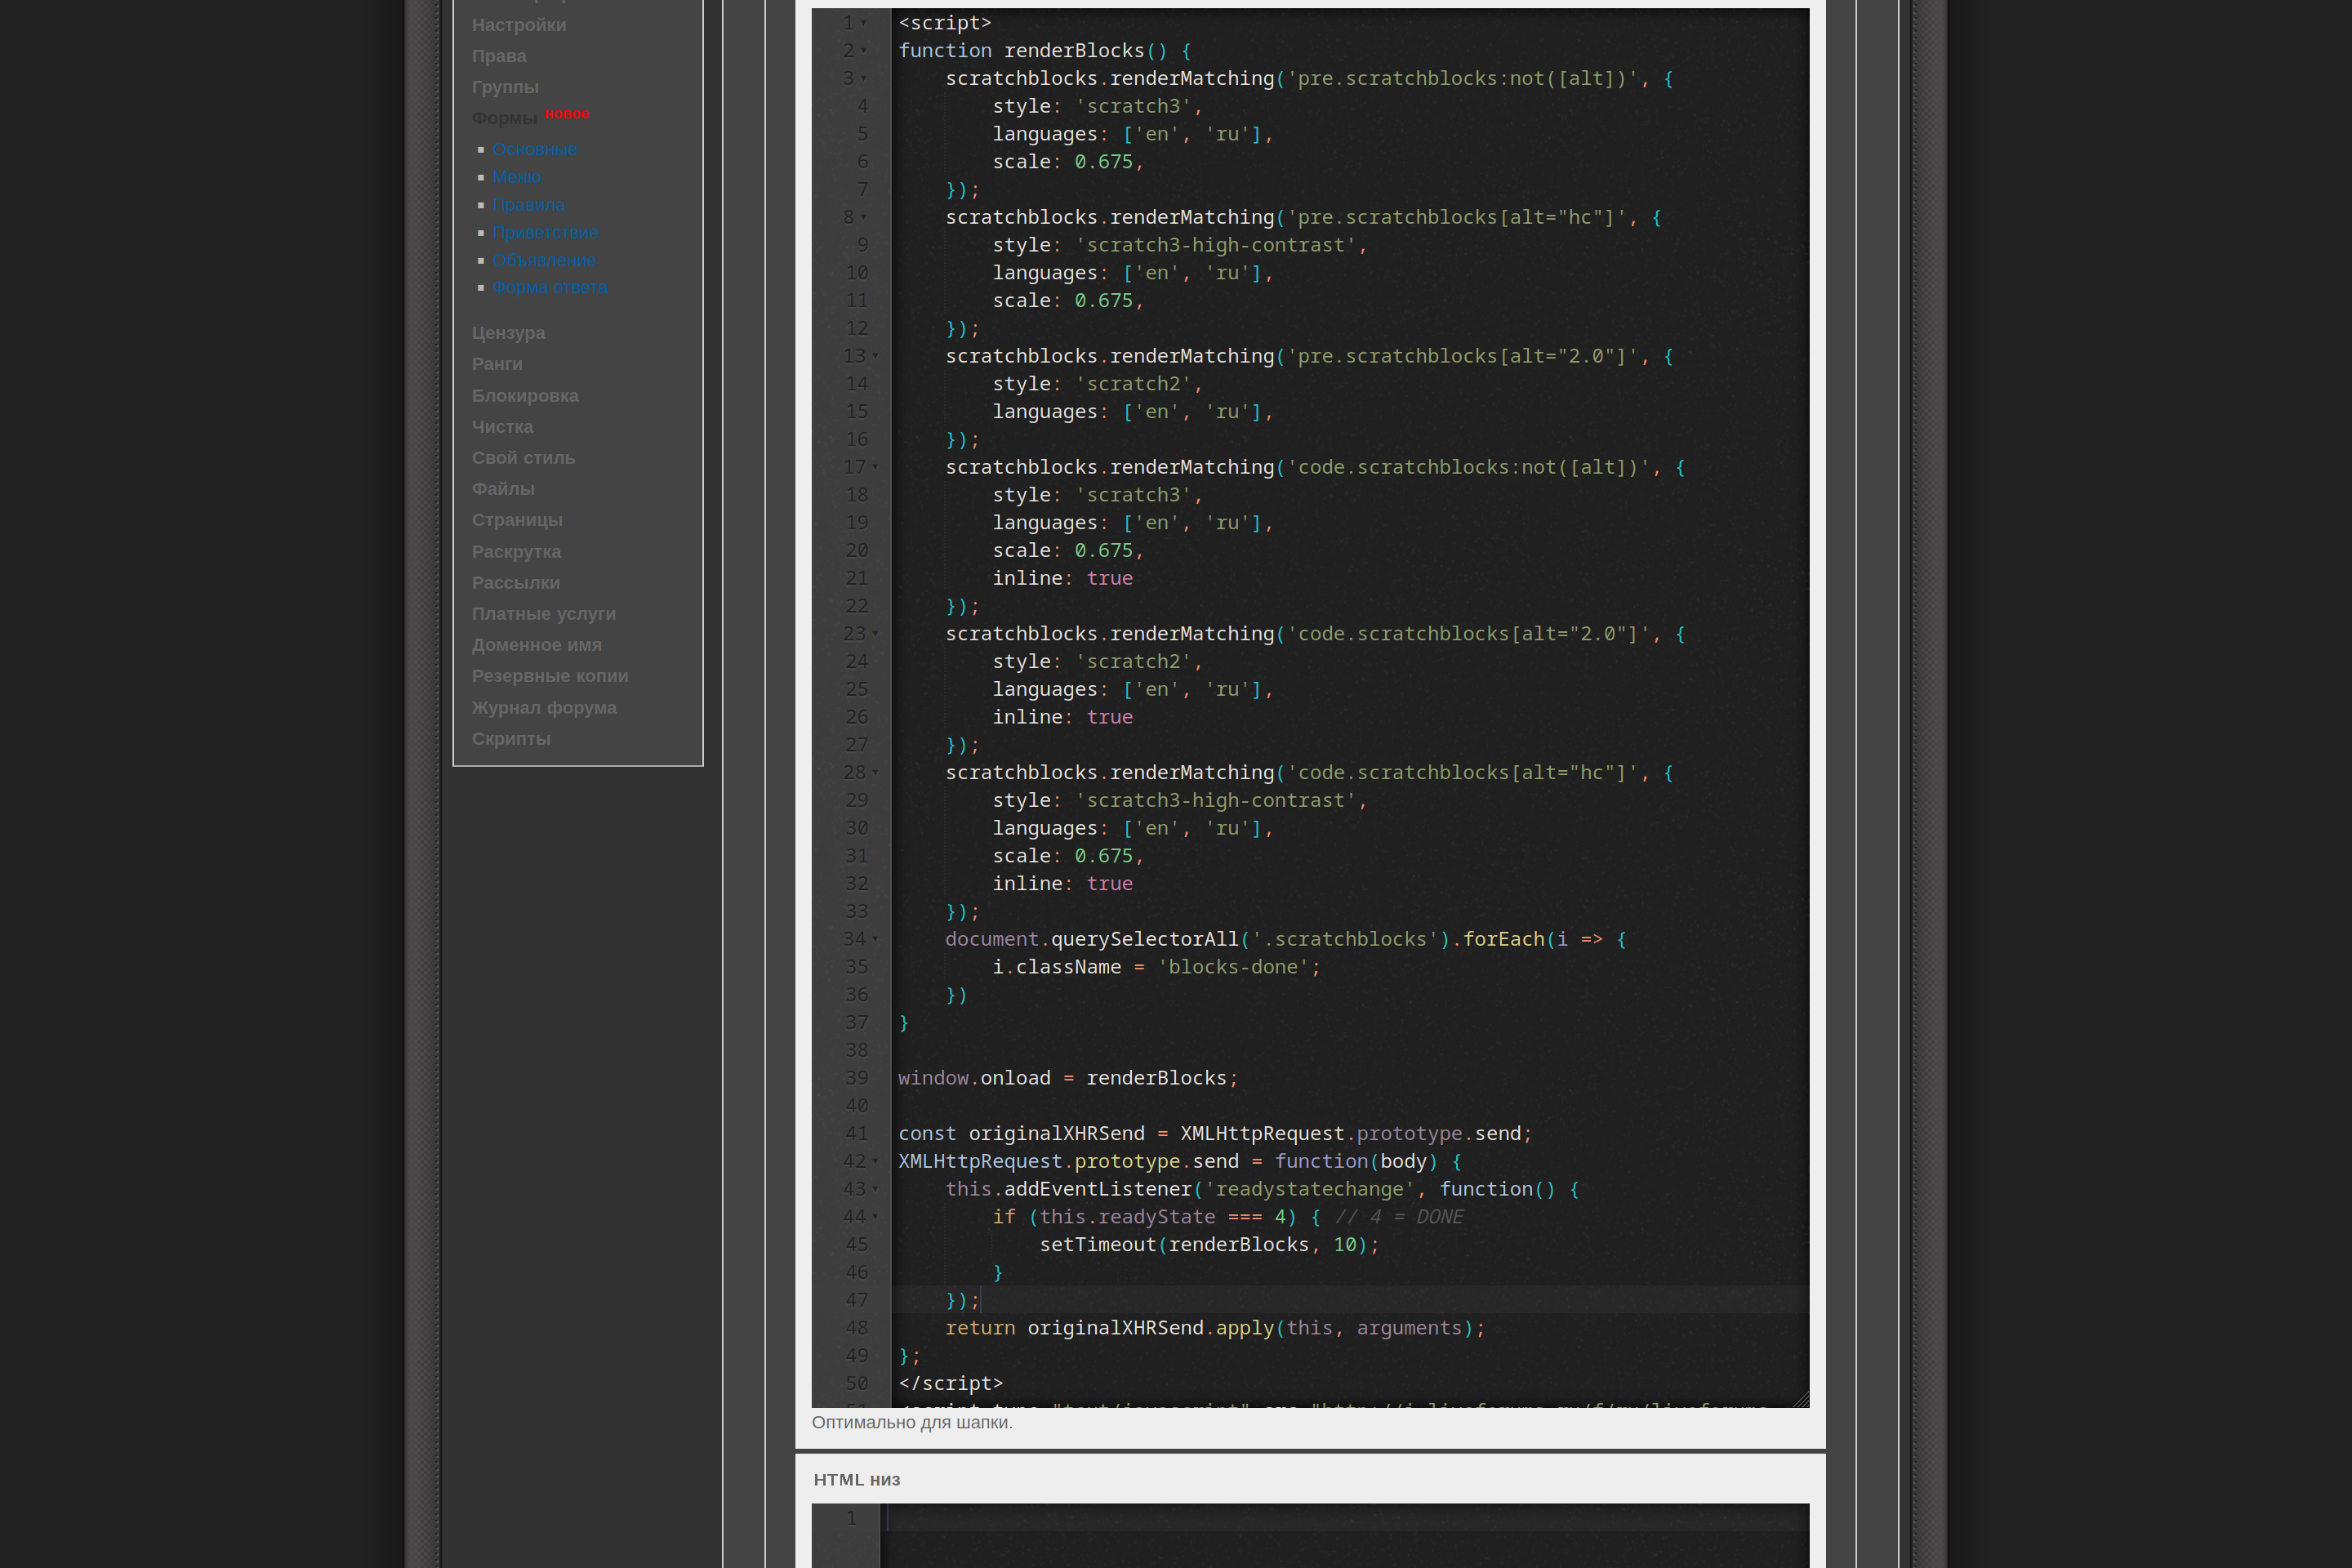Fold the code block at line 17

875,467
